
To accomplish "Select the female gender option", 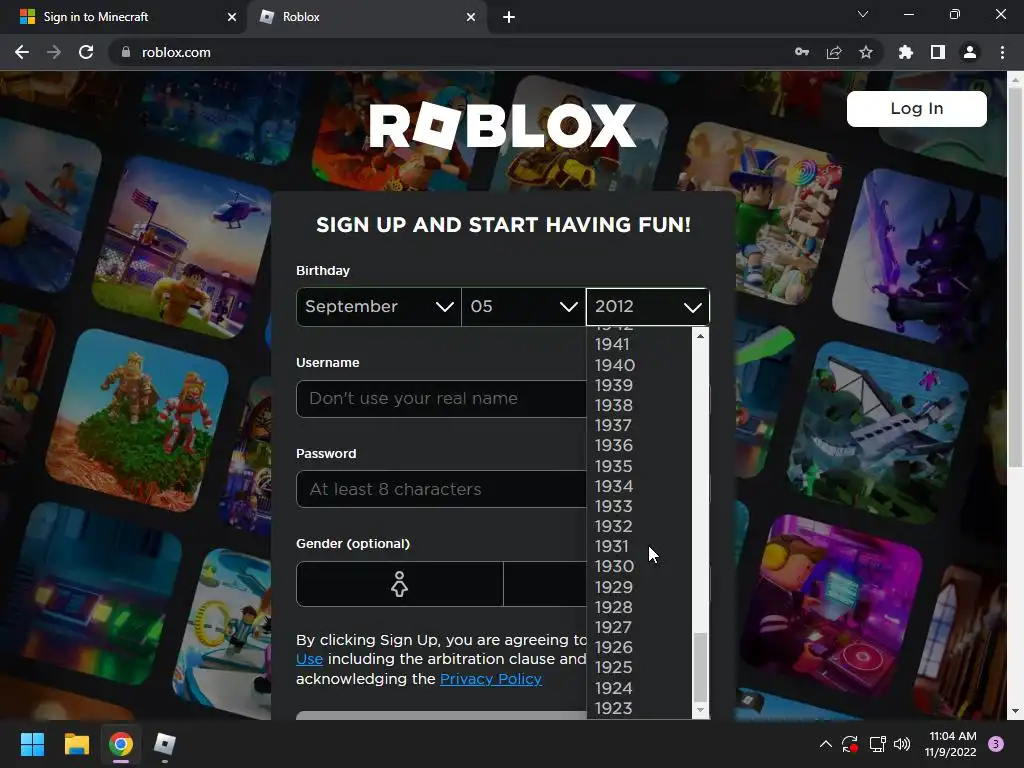I will 400,584.
